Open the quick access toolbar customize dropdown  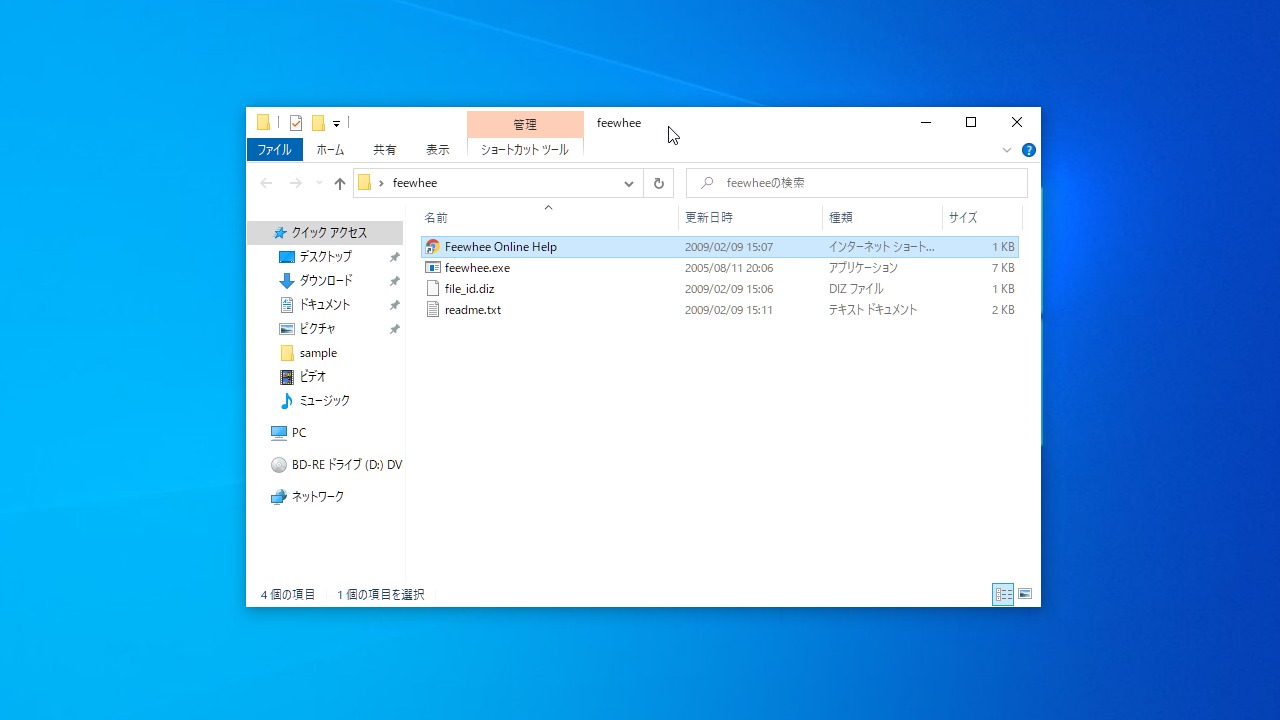pyautogui.click(x=337, y=124)
